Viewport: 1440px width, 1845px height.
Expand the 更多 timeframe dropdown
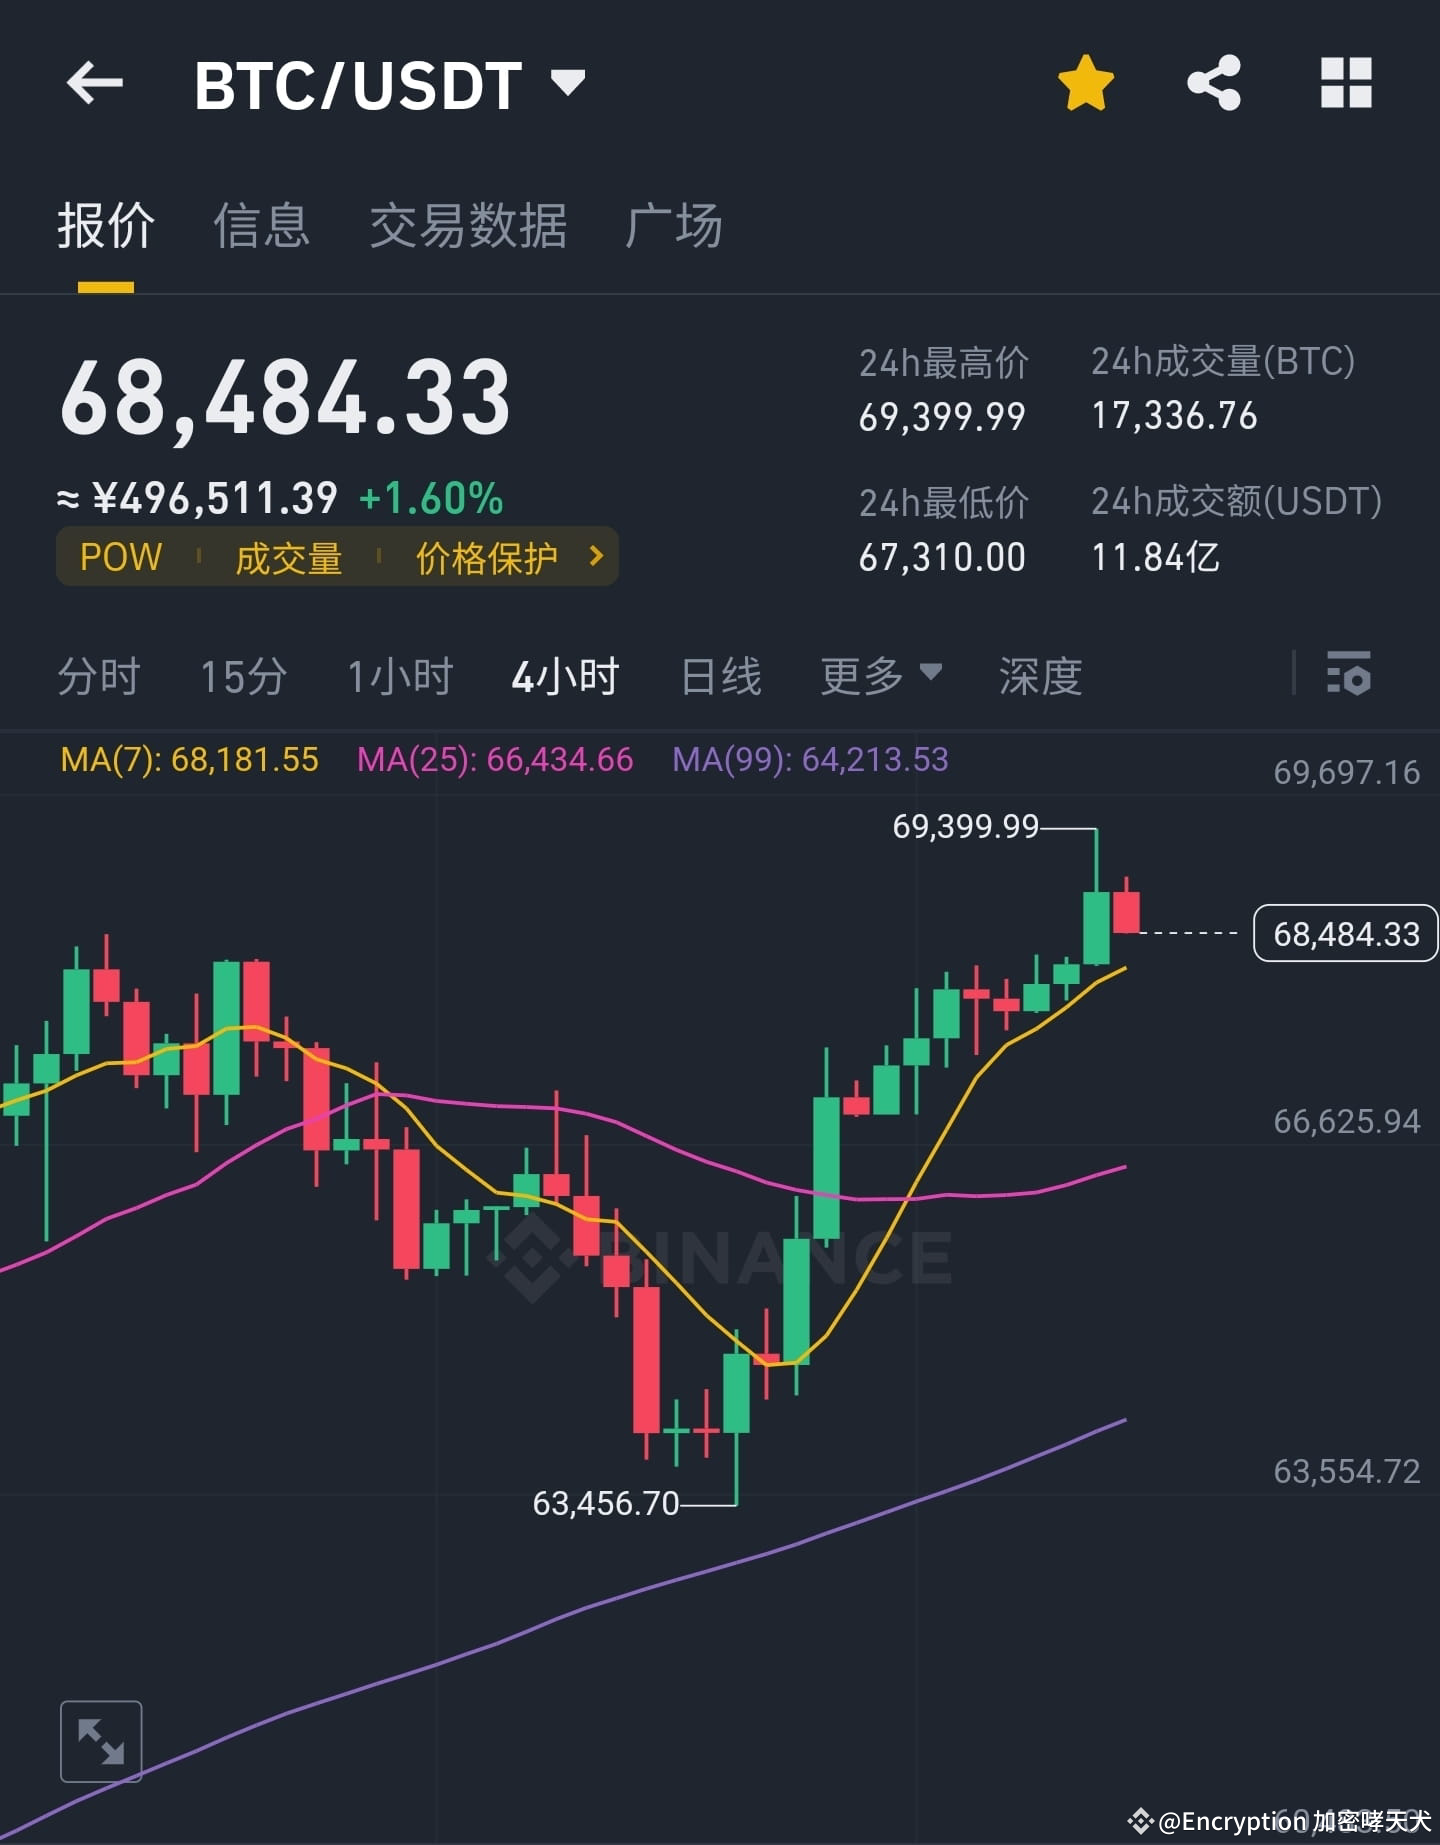[878, 676]
